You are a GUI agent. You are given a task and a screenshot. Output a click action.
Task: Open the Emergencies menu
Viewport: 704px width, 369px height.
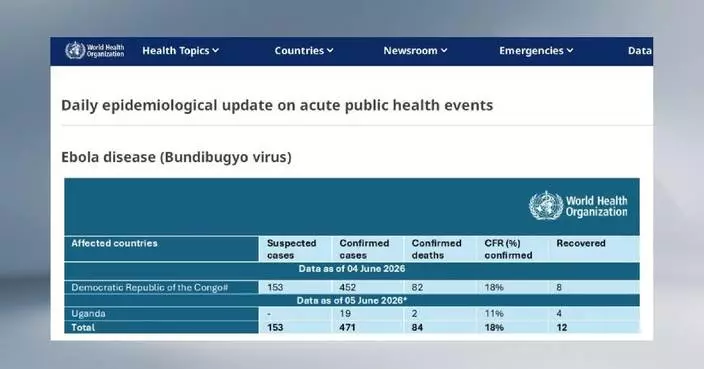536,51
